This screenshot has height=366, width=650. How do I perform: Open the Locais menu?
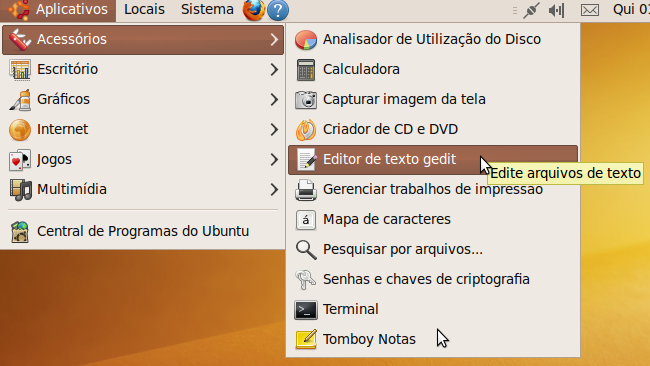[144, 9]
